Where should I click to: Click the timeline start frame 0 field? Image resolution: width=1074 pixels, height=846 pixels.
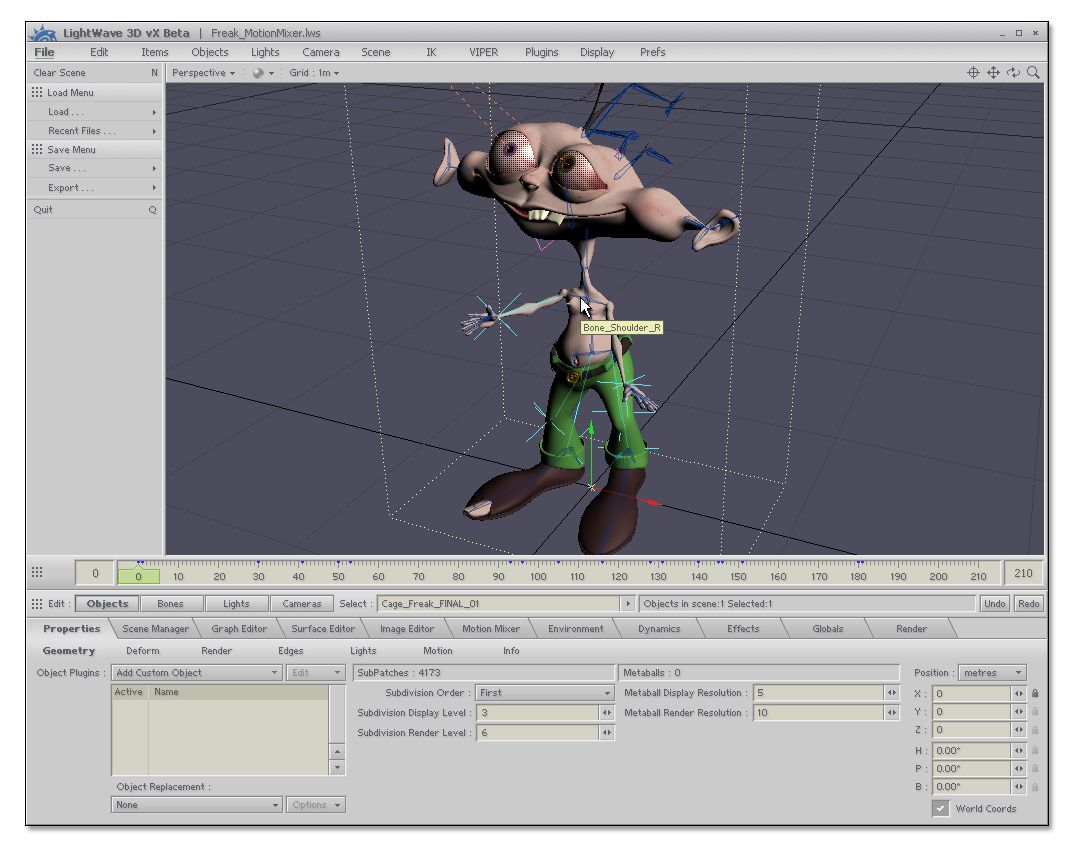pos(95,573)
